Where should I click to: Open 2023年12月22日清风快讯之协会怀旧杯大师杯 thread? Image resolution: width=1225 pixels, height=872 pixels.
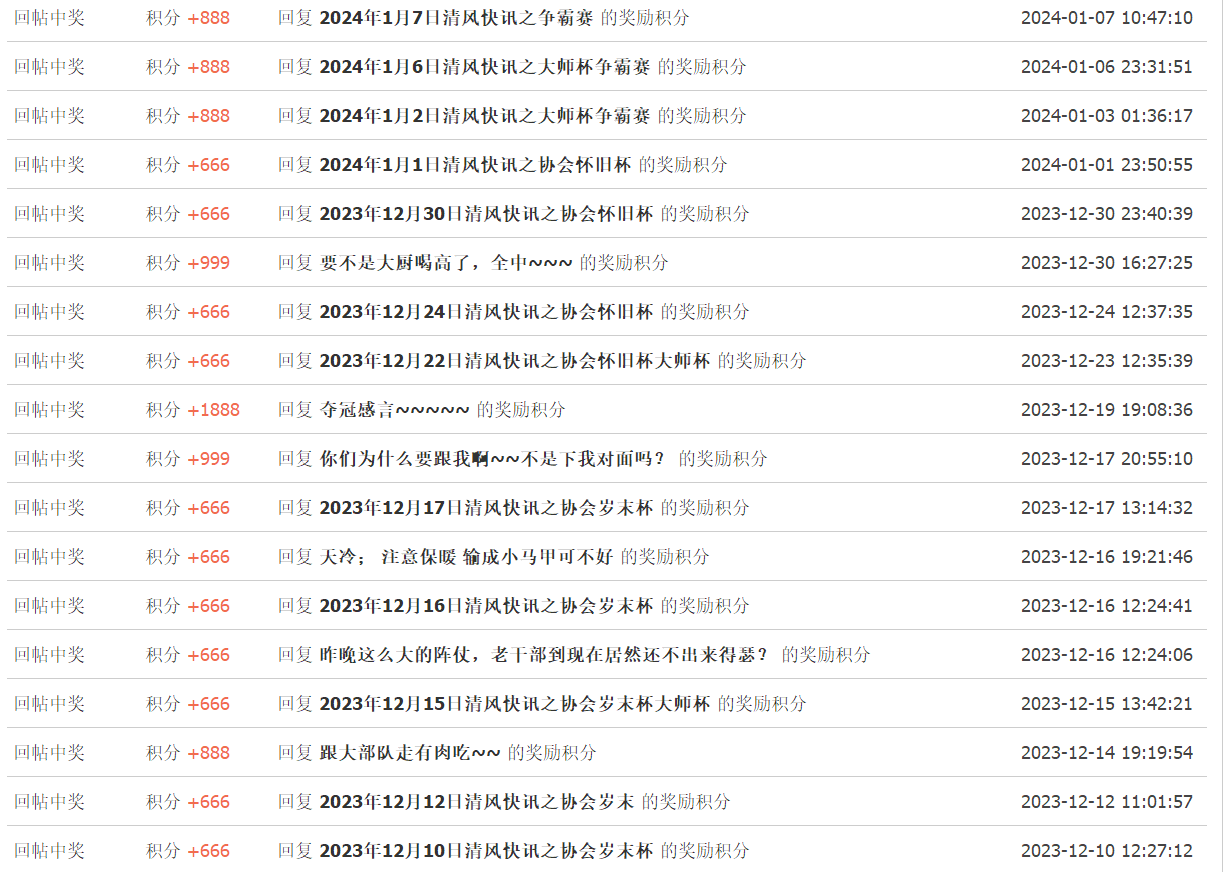(x=514, y=361)
